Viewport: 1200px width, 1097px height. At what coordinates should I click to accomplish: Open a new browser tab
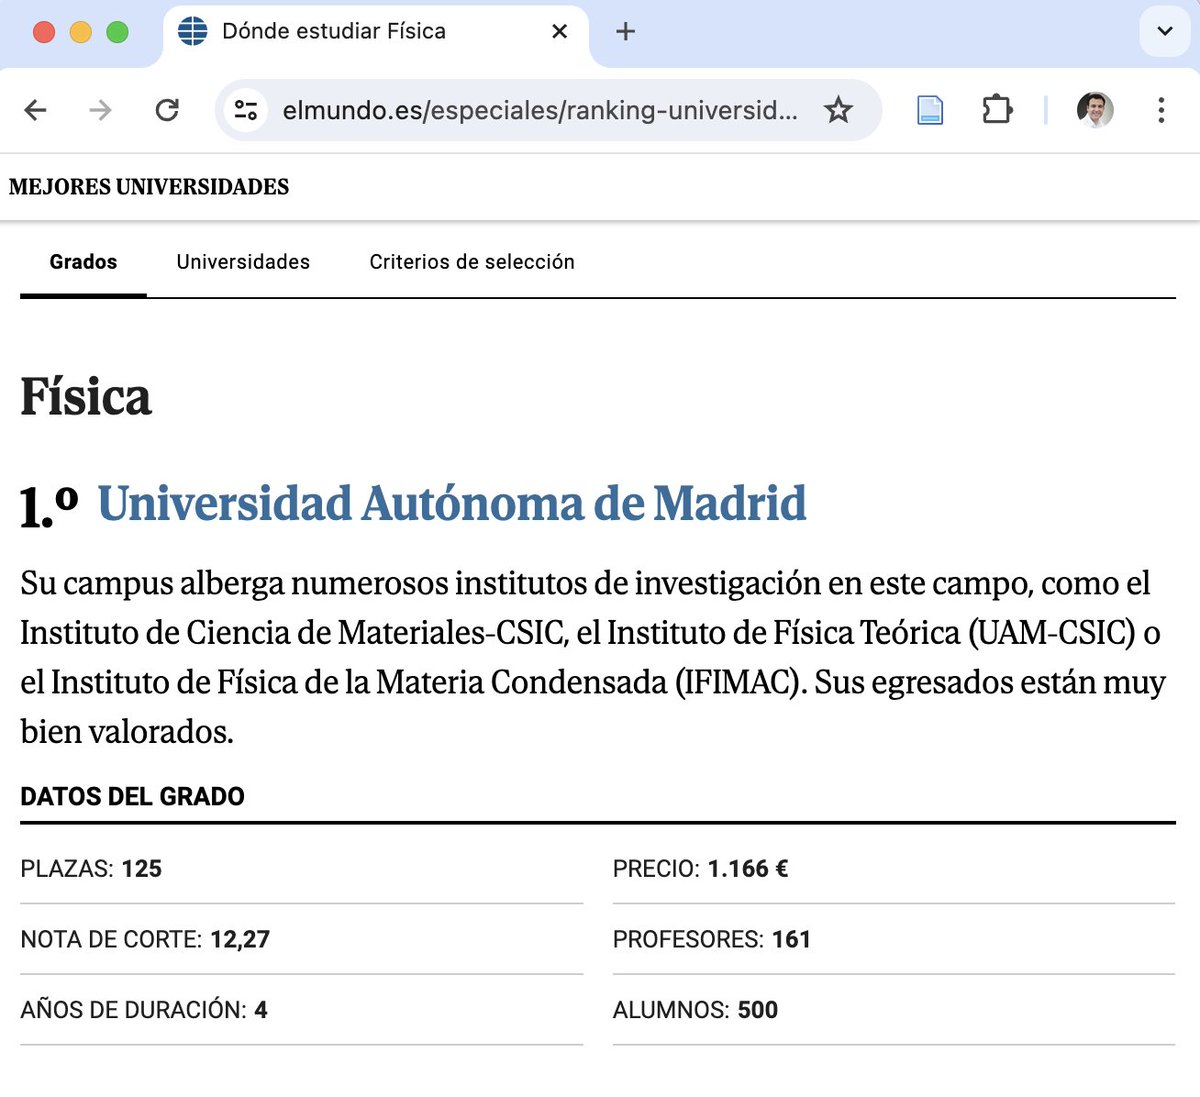click(x=625, y=31)
